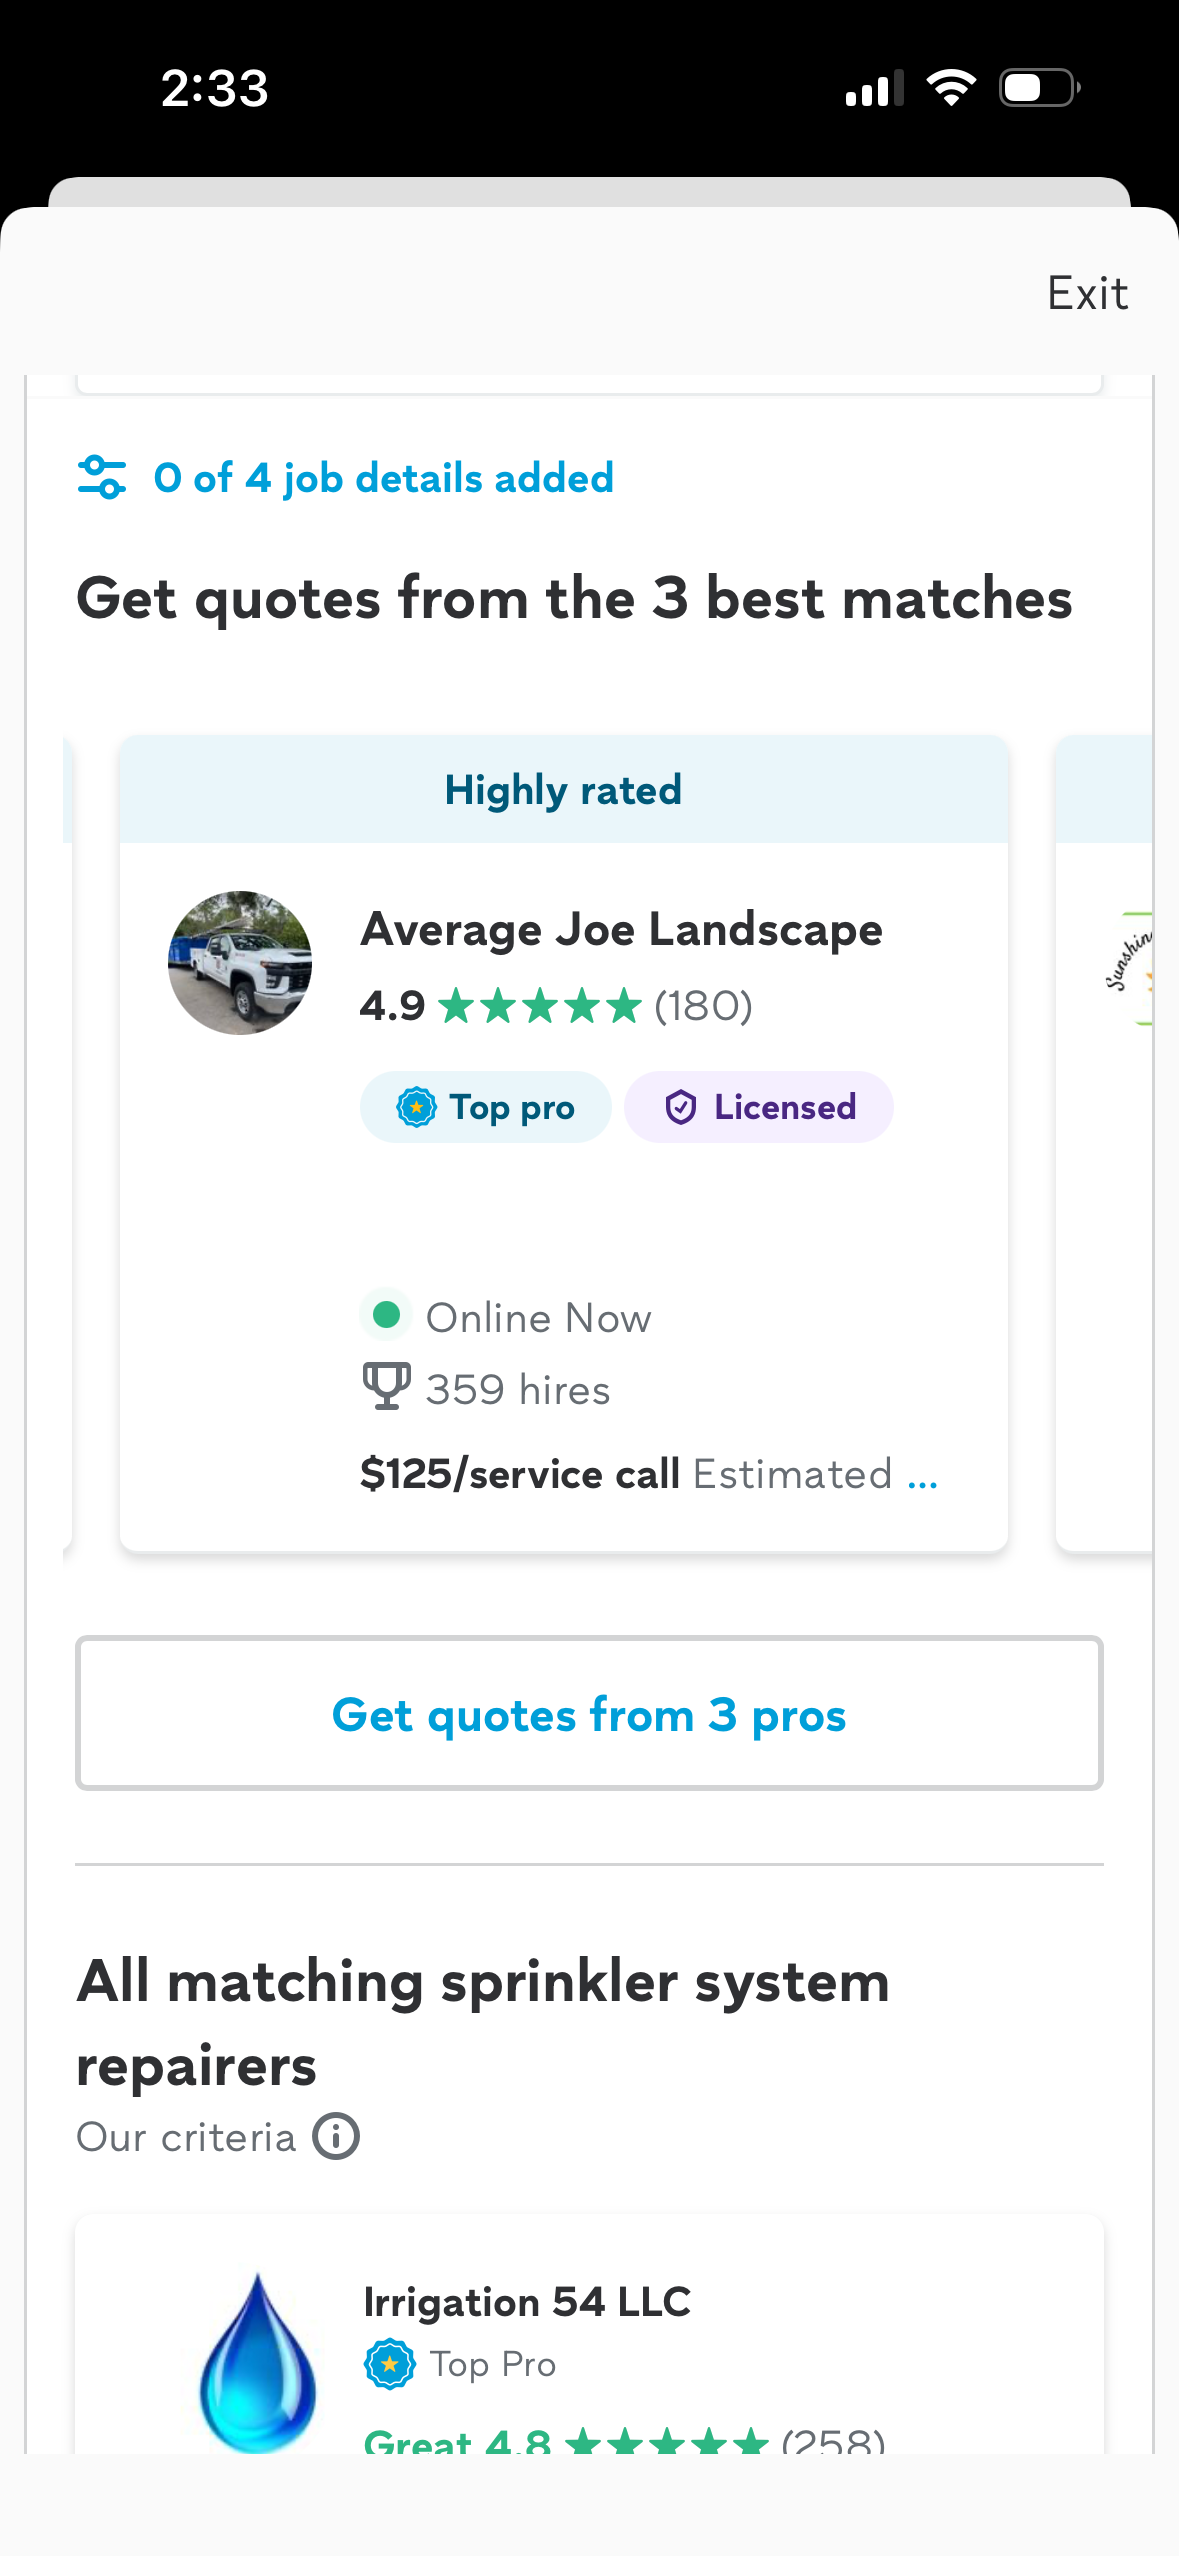
Task: Tap the Our criteria text label
Action: coord(186,2137)
